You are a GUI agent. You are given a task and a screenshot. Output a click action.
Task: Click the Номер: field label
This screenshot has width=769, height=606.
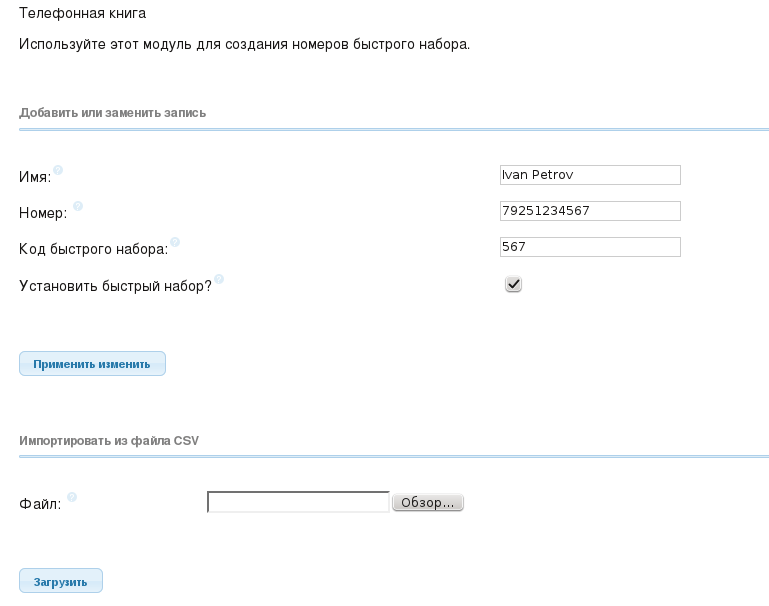43,213
